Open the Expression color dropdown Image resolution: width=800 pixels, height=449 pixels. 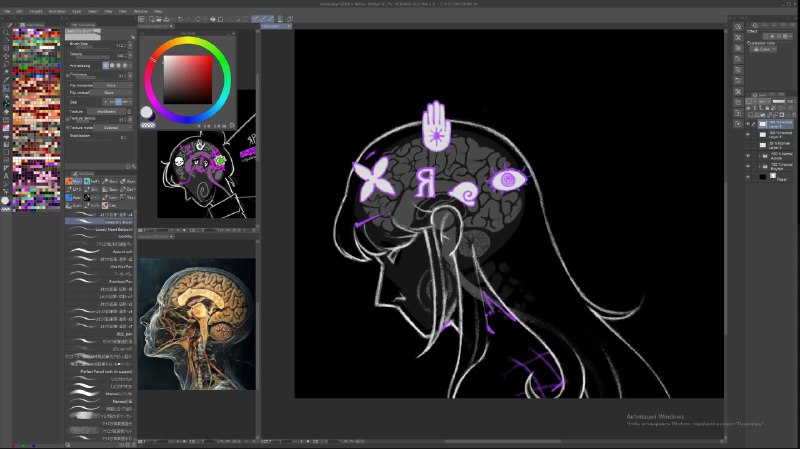765,49
